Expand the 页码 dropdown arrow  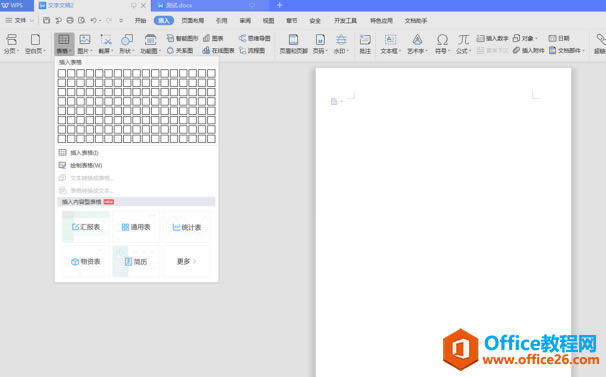pyautogui.click(x=327, y=51)
